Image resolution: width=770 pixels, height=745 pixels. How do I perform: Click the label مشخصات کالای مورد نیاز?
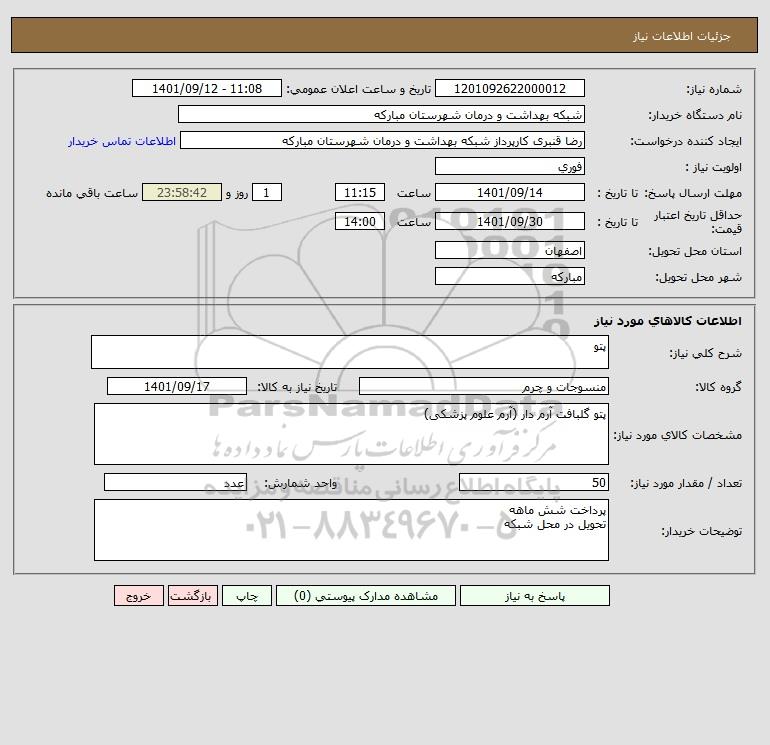678,435
